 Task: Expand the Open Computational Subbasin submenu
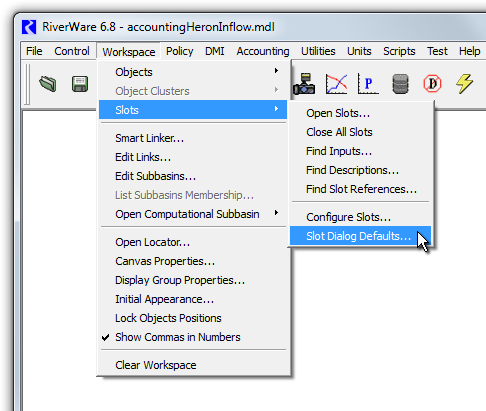point(193,214)
